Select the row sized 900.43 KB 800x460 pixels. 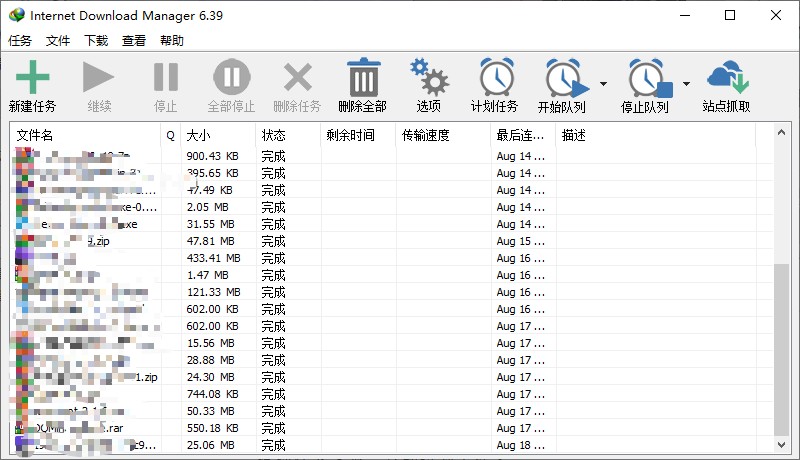[x=392, y=156]
